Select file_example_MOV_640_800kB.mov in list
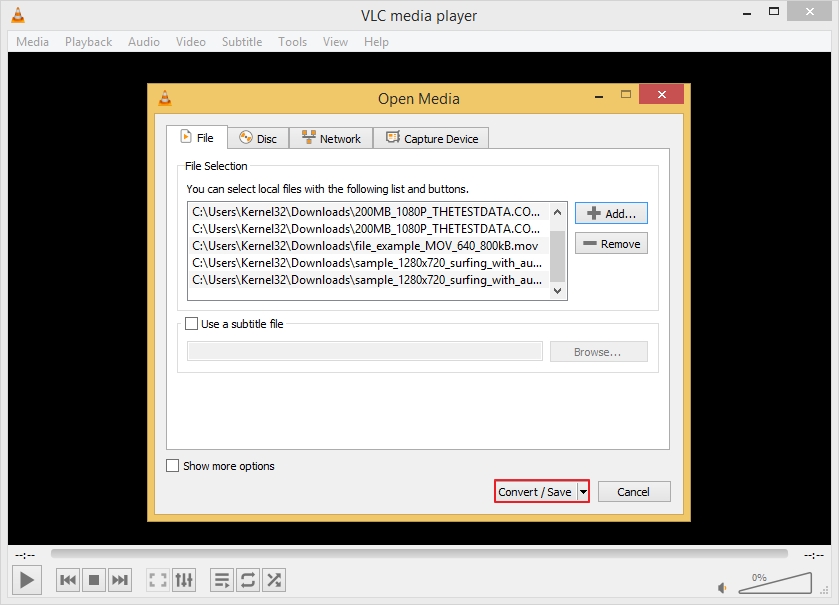839x605 pixels. click(369, 246)
